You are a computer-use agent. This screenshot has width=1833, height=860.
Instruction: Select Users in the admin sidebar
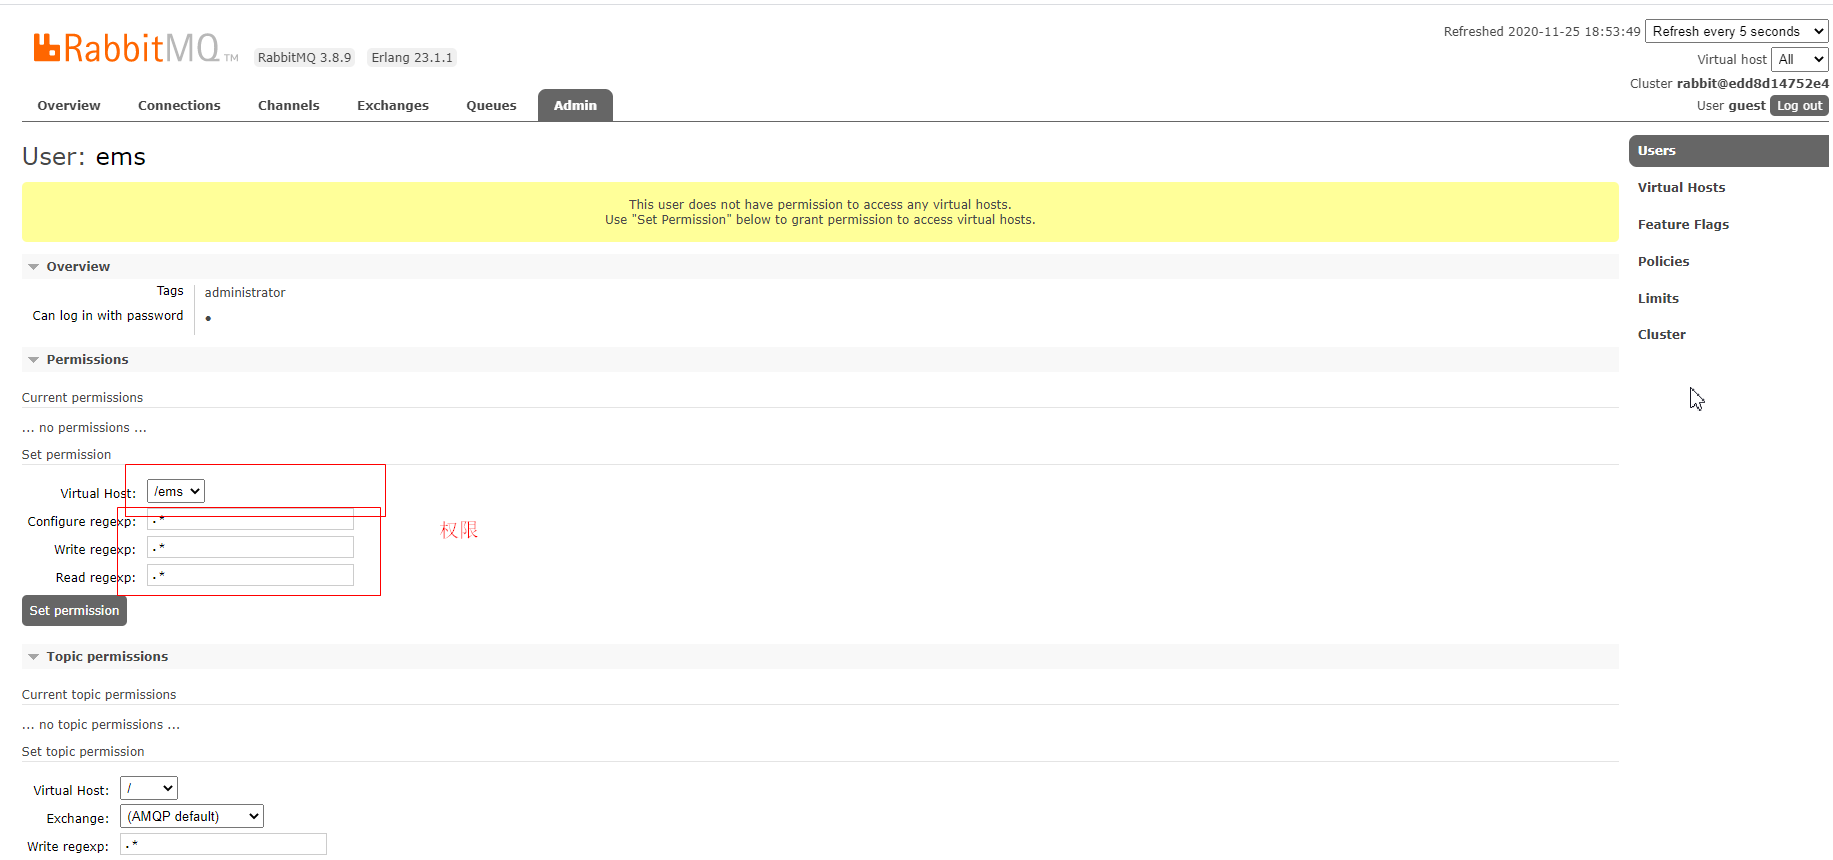[1729, 151]
